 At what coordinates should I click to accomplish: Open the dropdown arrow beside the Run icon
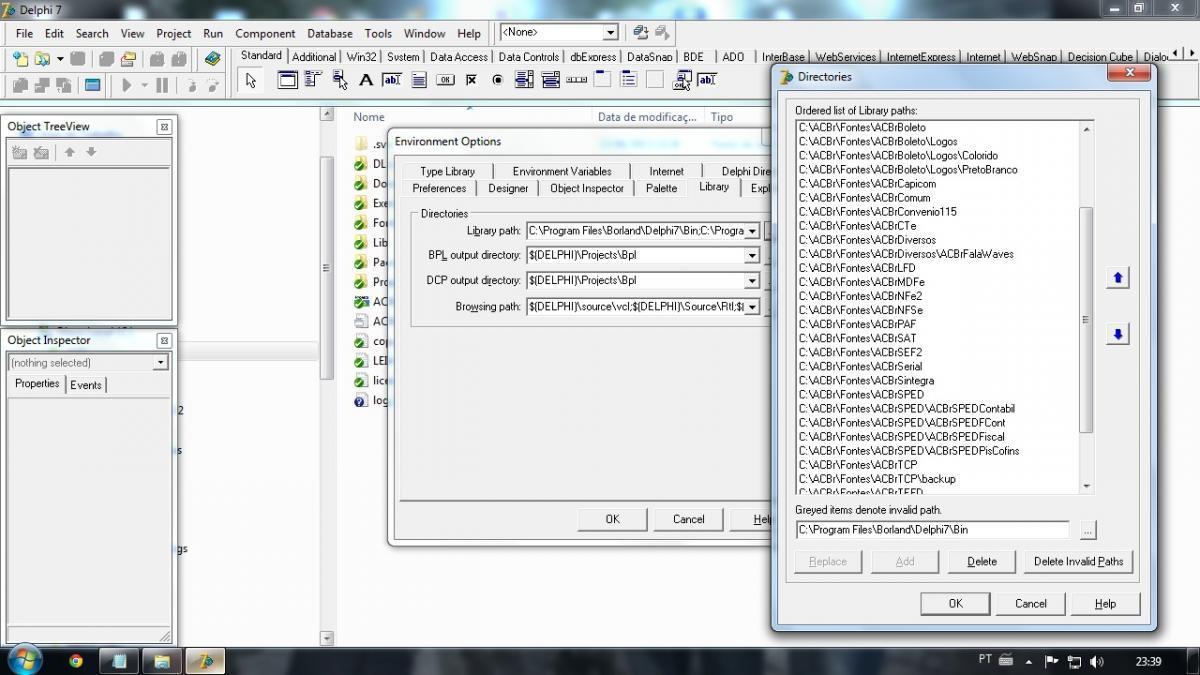[x=144, y=86]
